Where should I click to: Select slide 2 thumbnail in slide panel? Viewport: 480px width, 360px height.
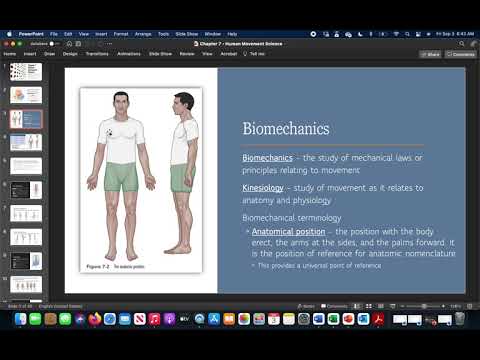(26, 95)
